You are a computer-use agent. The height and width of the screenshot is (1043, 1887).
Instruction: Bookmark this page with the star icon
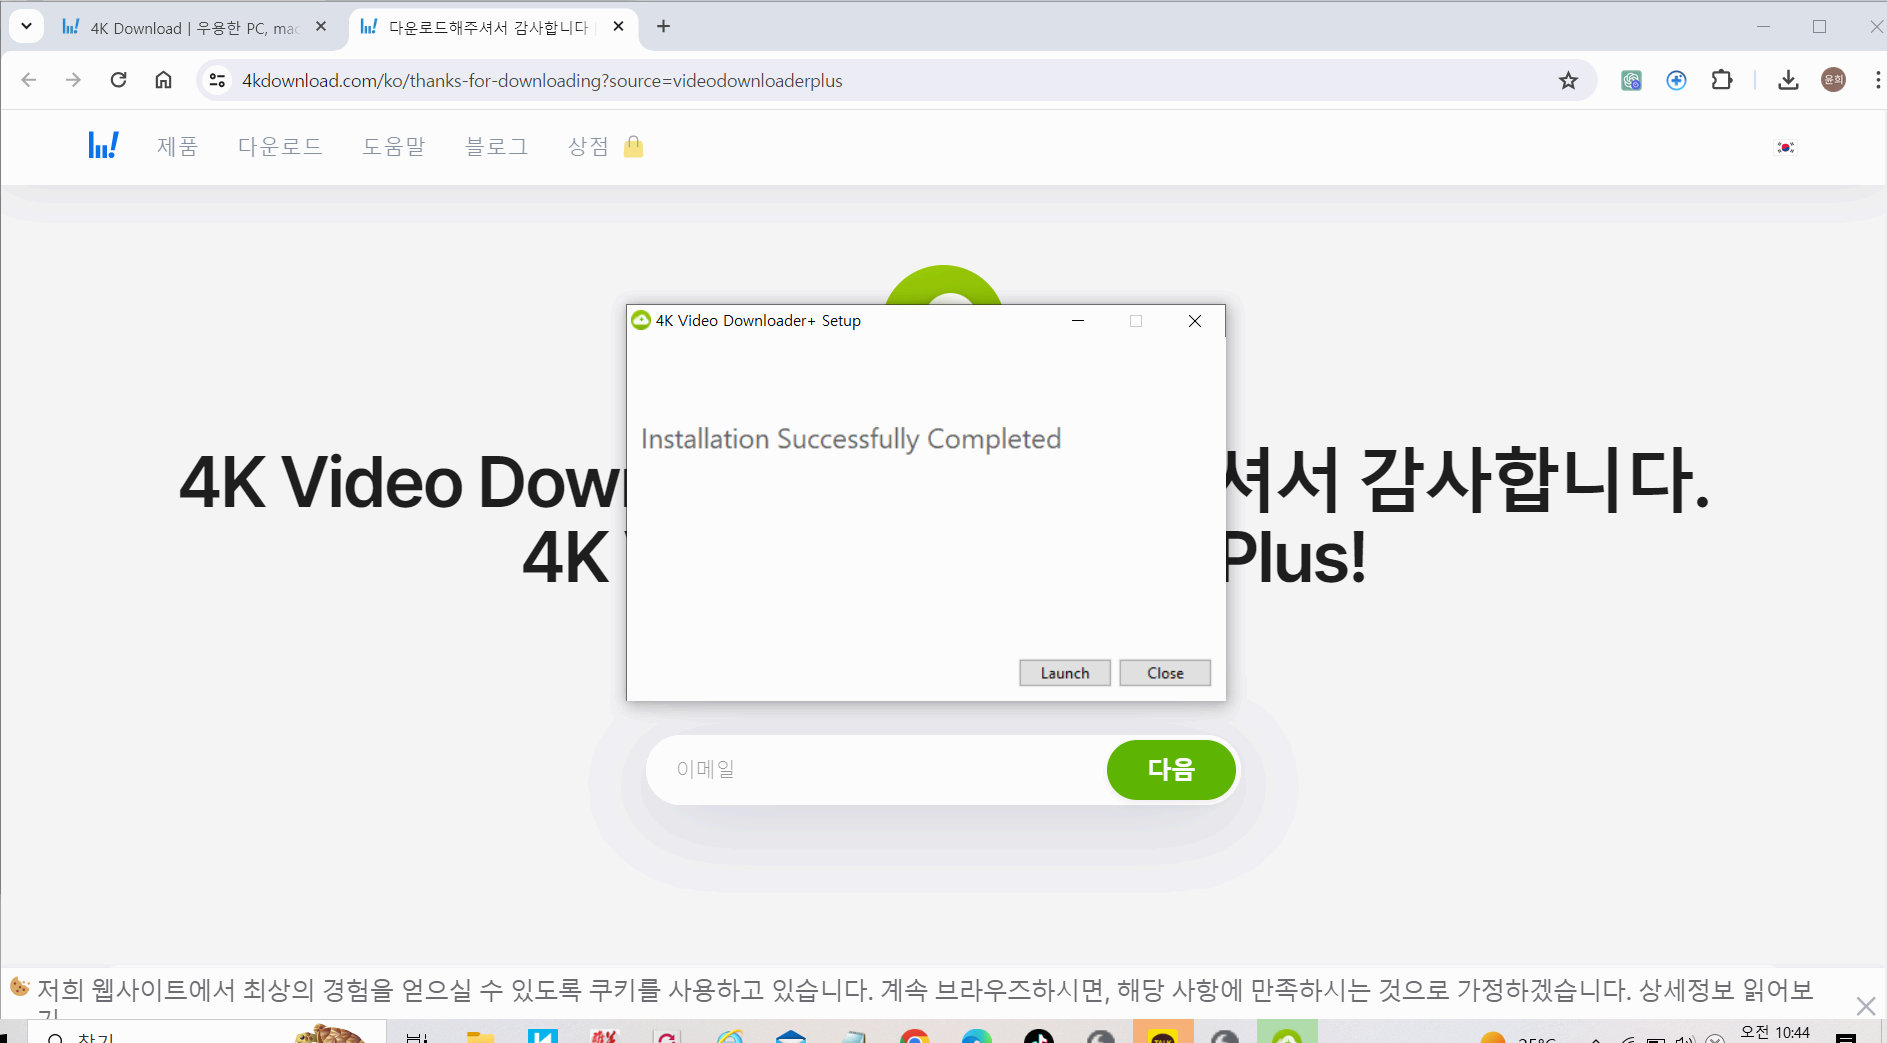[x=1568, y=80]
